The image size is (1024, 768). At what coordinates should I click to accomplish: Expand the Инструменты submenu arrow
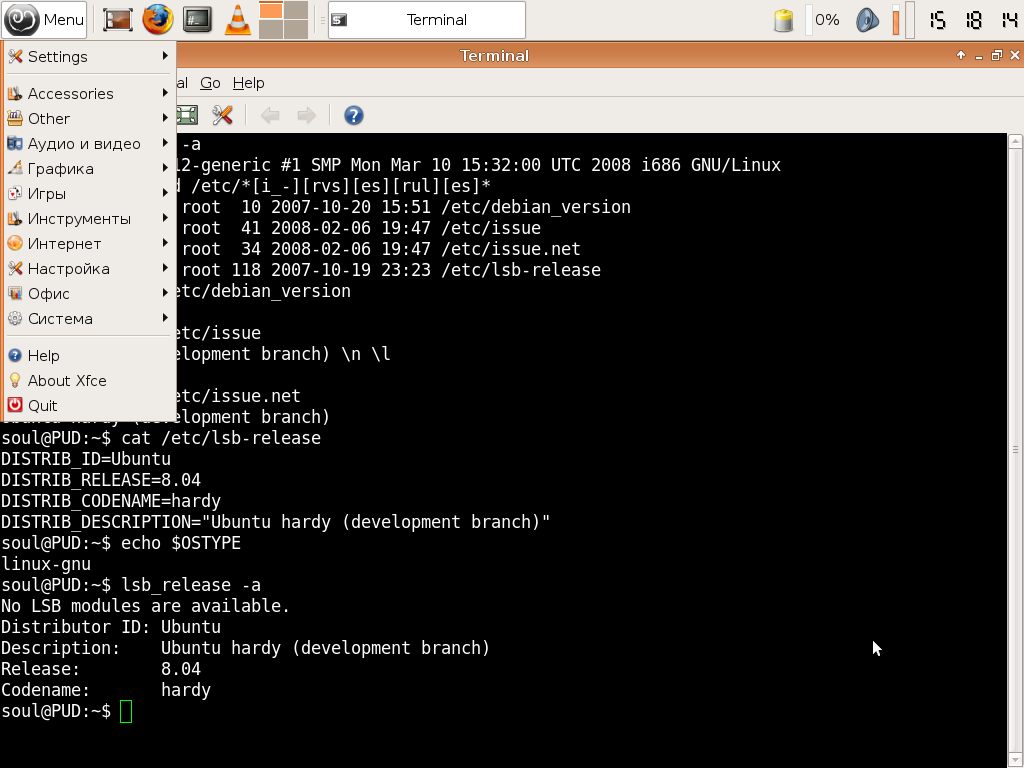tap(165, 218)
